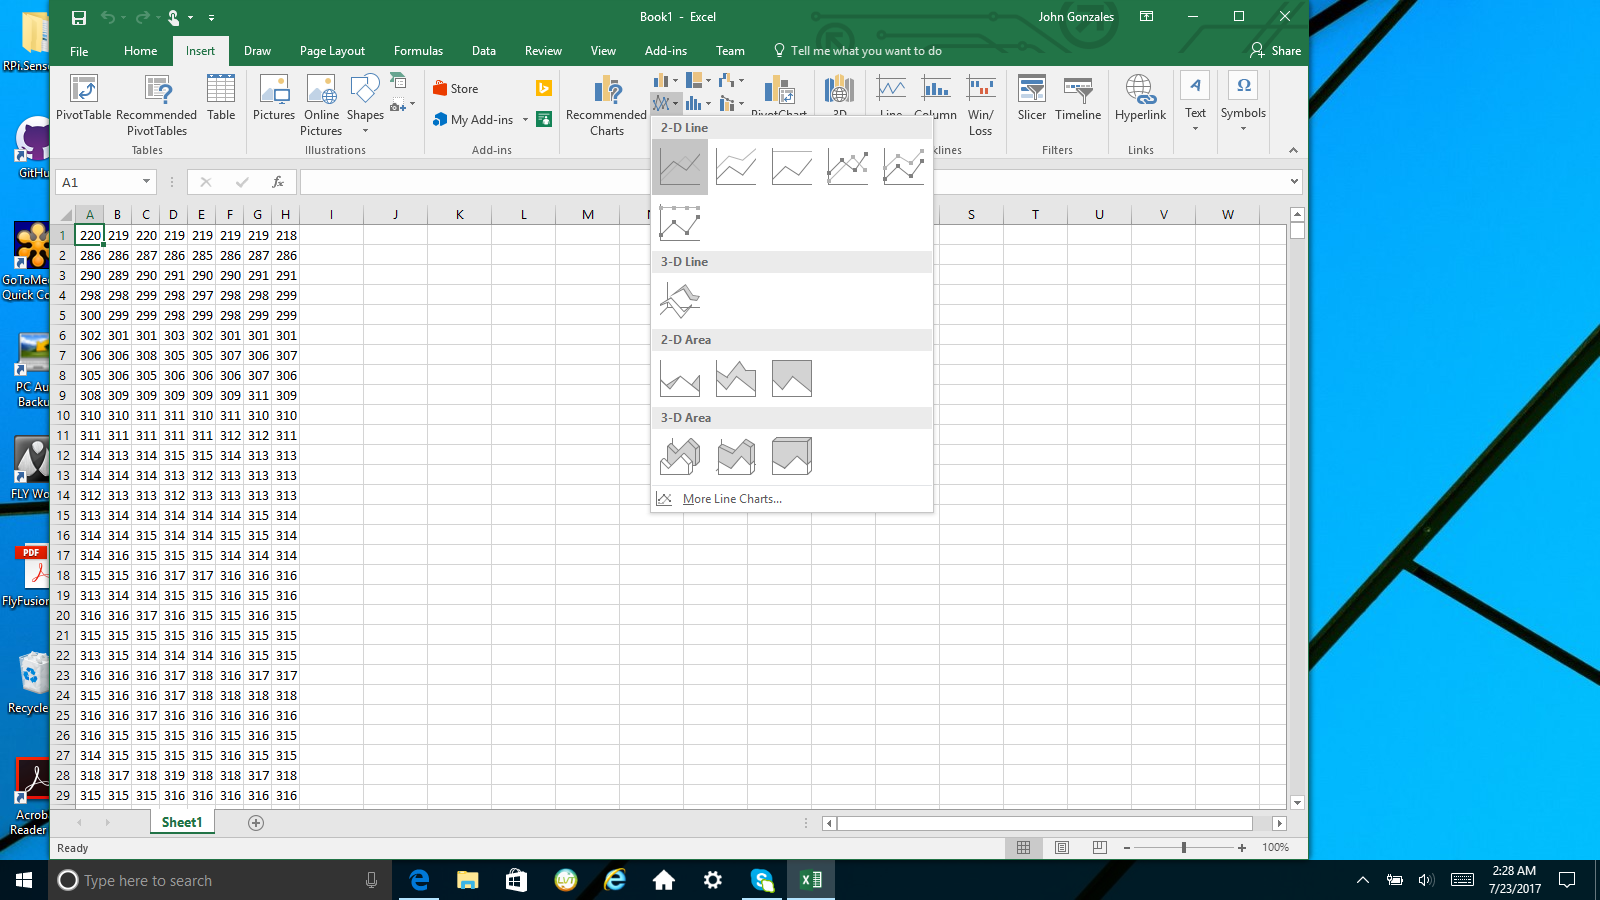
Task: Open the Page Layout tab
Action: (332, 51)
